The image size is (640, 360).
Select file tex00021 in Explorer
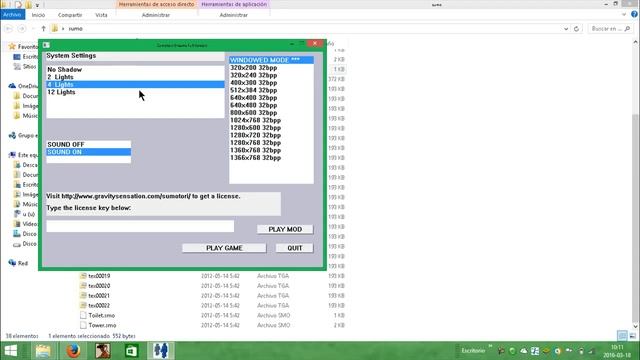(99, 296)
